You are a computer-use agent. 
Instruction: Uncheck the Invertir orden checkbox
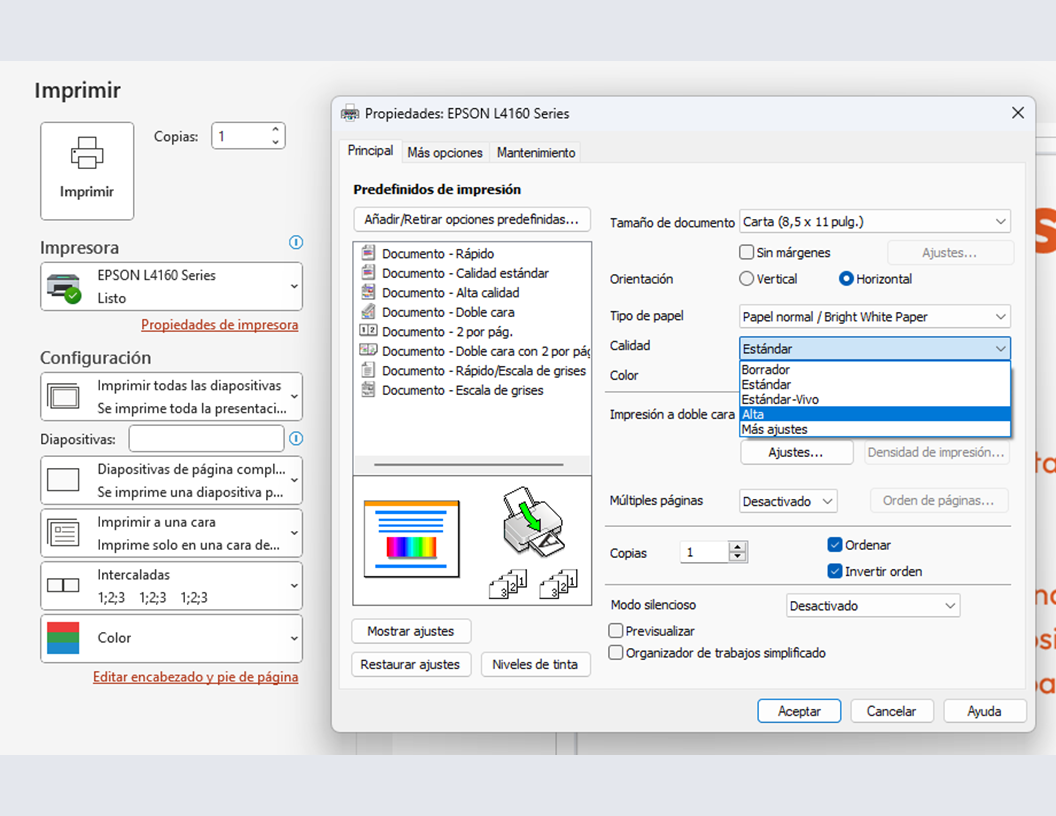coord(834,571)
